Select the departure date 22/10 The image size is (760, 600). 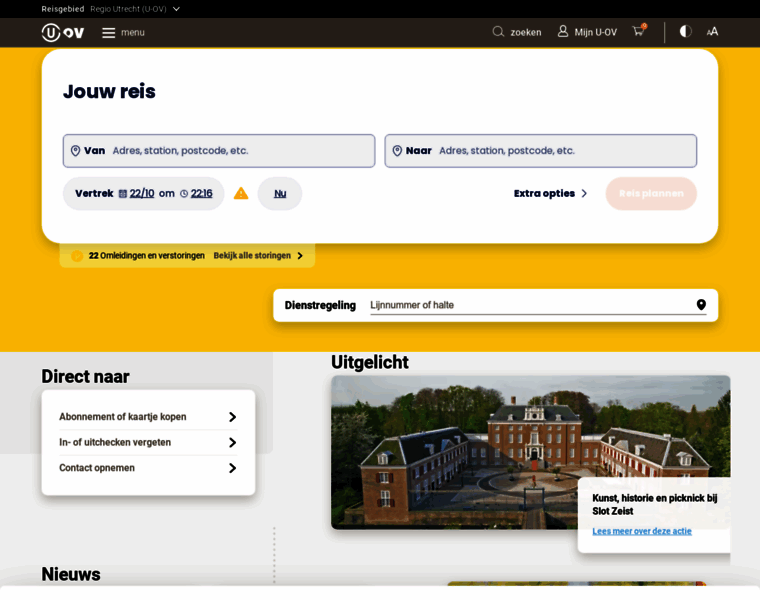point(141,194)
